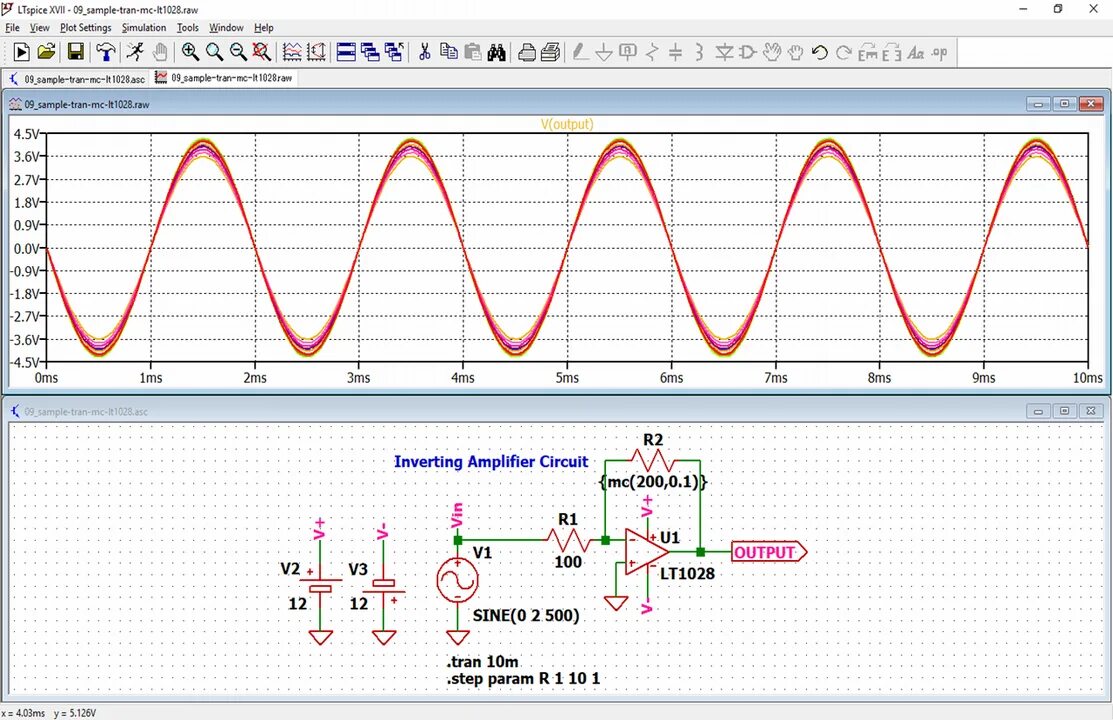Open Control Panel hammer icon
1113x720 pixels.
click(106, 52)
